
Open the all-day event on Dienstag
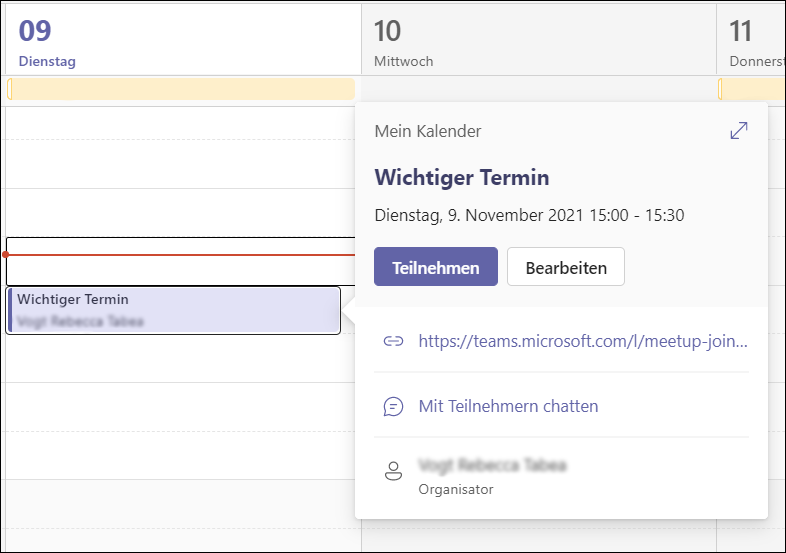(x=181, y=89)
